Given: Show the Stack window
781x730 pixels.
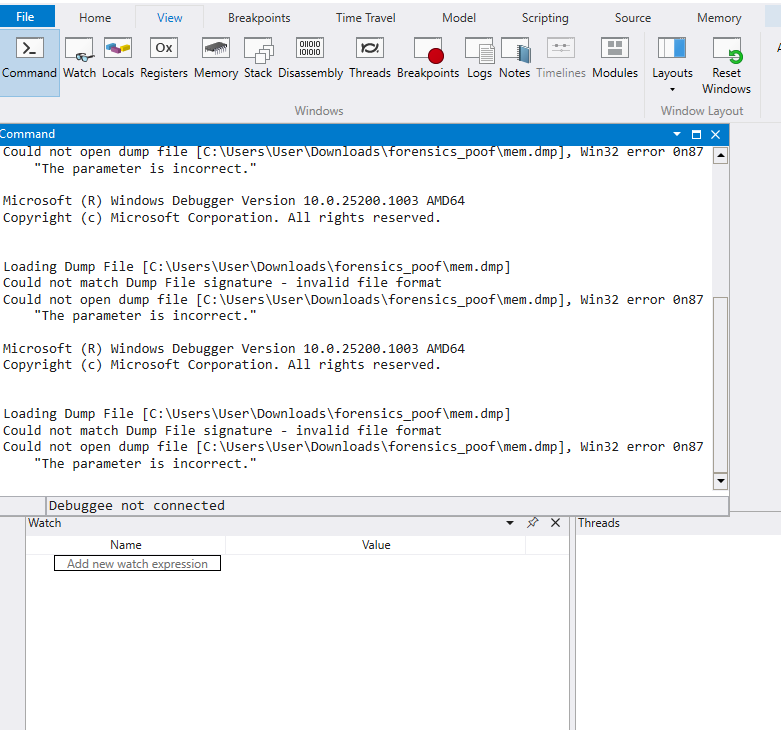Looking at the screenshot, I should pos(258,59).
